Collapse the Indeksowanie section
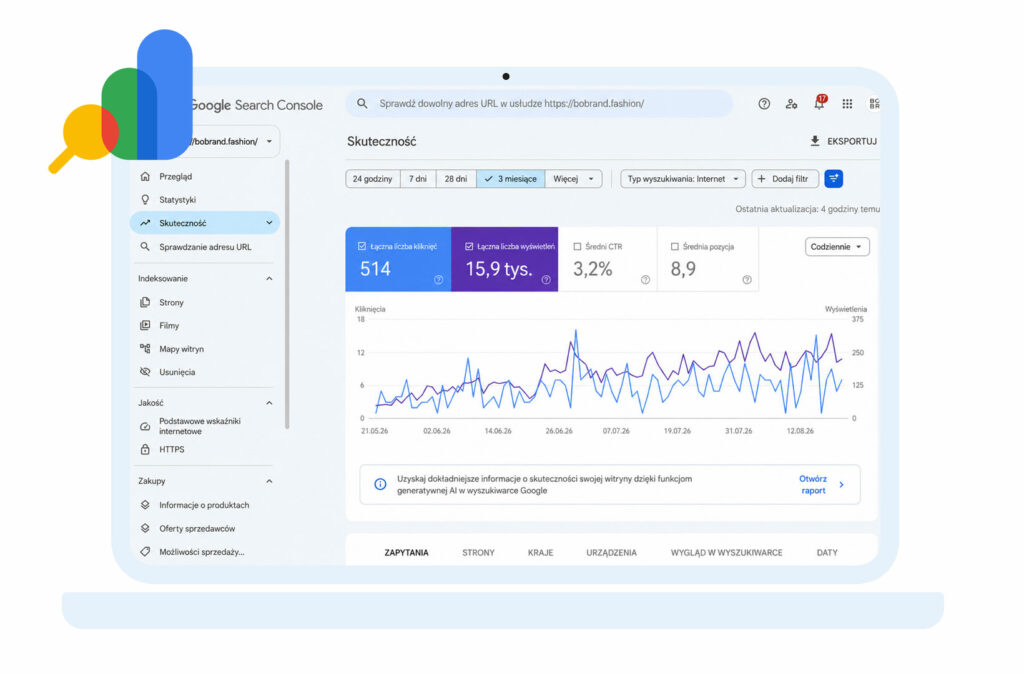 point(269,278)
